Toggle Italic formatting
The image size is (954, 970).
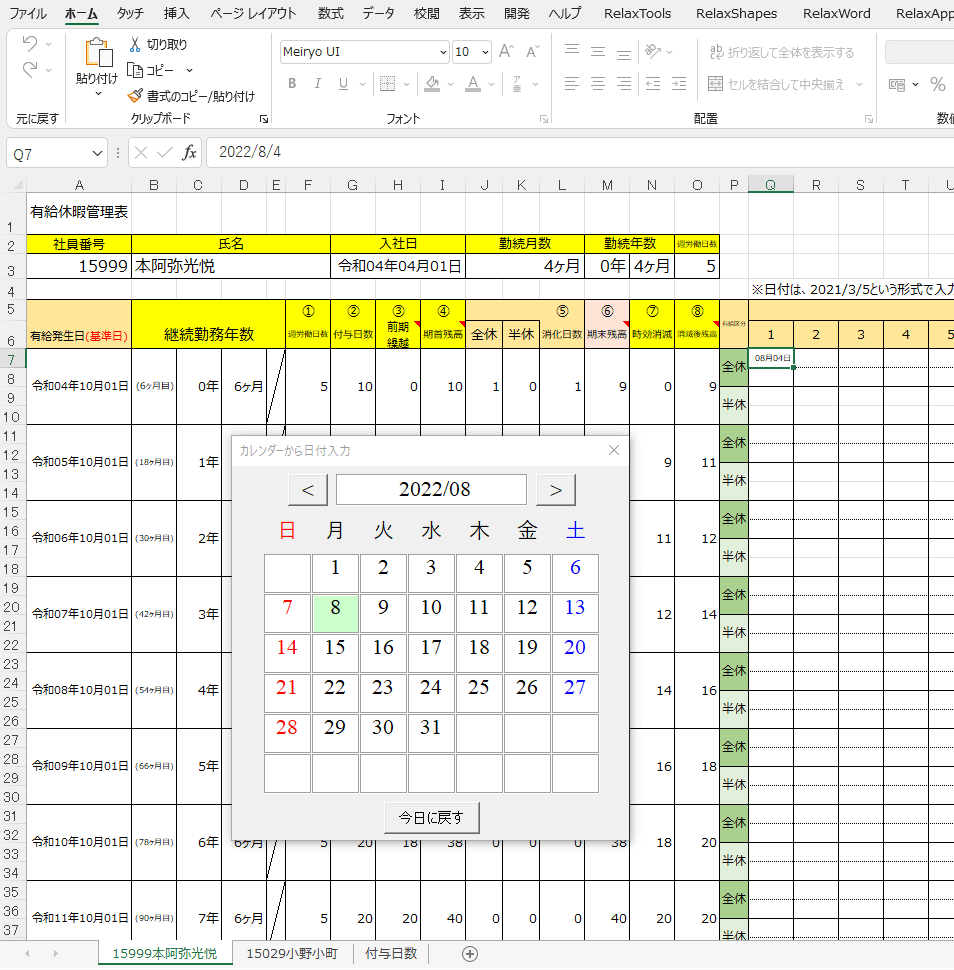[317, 84]
